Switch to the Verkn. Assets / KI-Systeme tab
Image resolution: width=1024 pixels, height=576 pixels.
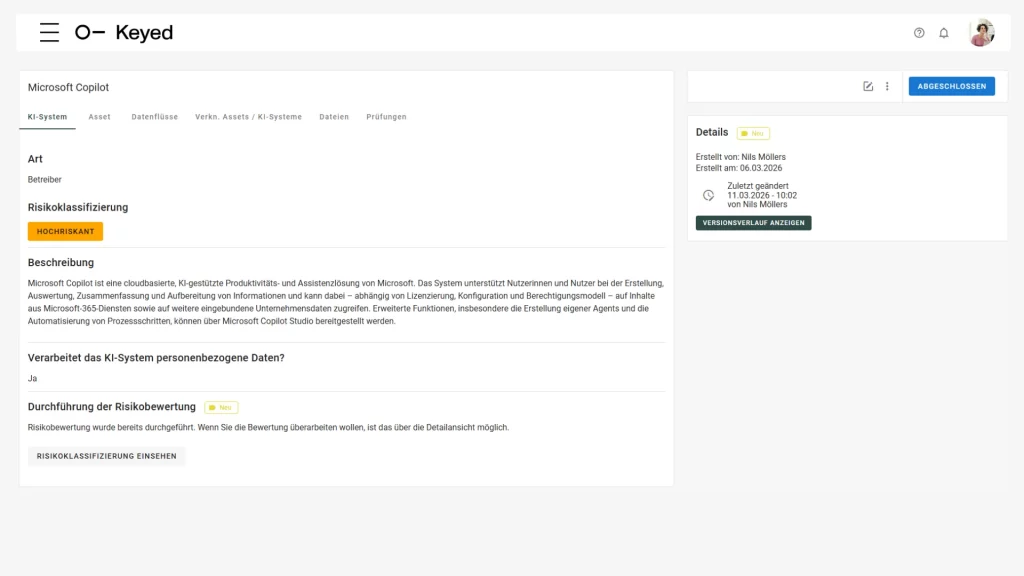click(x=249, y=116)
